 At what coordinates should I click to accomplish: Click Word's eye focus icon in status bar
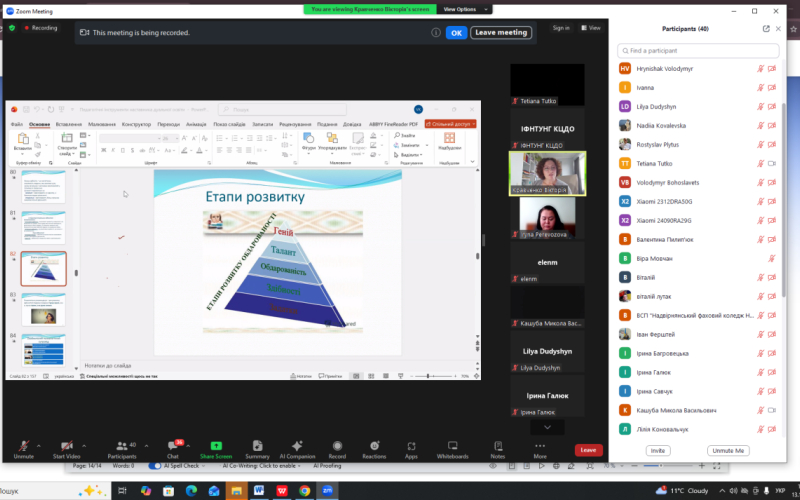point(493,466)
